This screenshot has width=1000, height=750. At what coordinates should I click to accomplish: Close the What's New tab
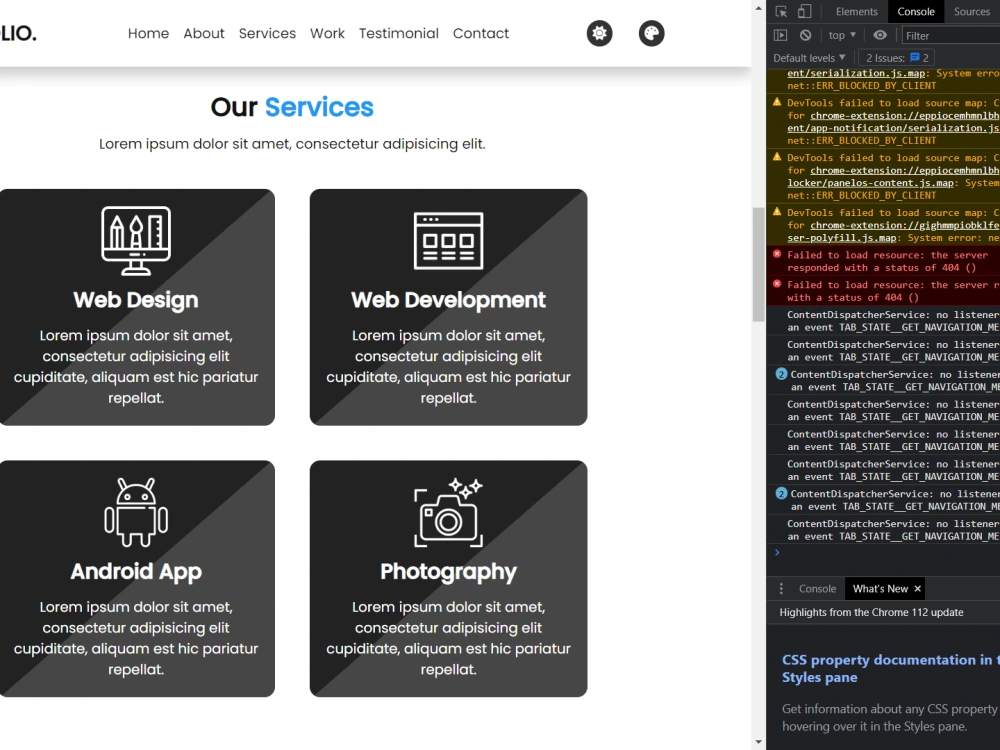tap(917, 589)
